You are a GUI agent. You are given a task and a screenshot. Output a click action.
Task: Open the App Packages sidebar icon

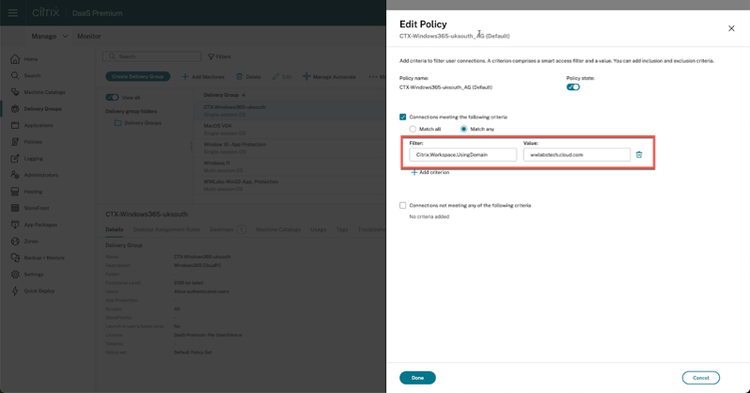pyautogui.click(x=15, y=224)
